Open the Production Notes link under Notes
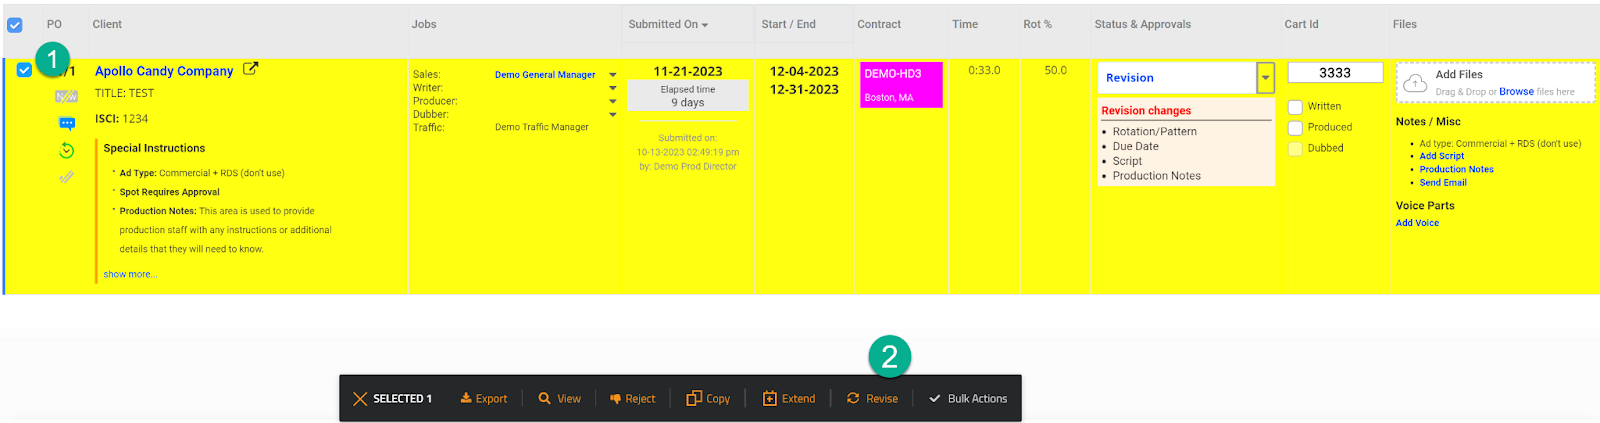 (1456, 169)
